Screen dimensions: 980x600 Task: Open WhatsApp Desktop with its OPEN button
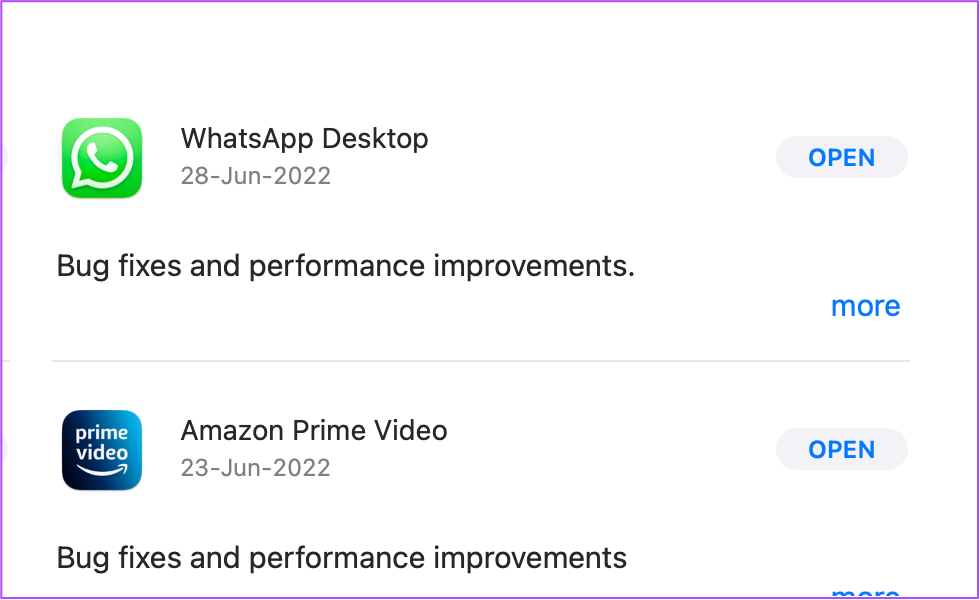pos(841,157)
